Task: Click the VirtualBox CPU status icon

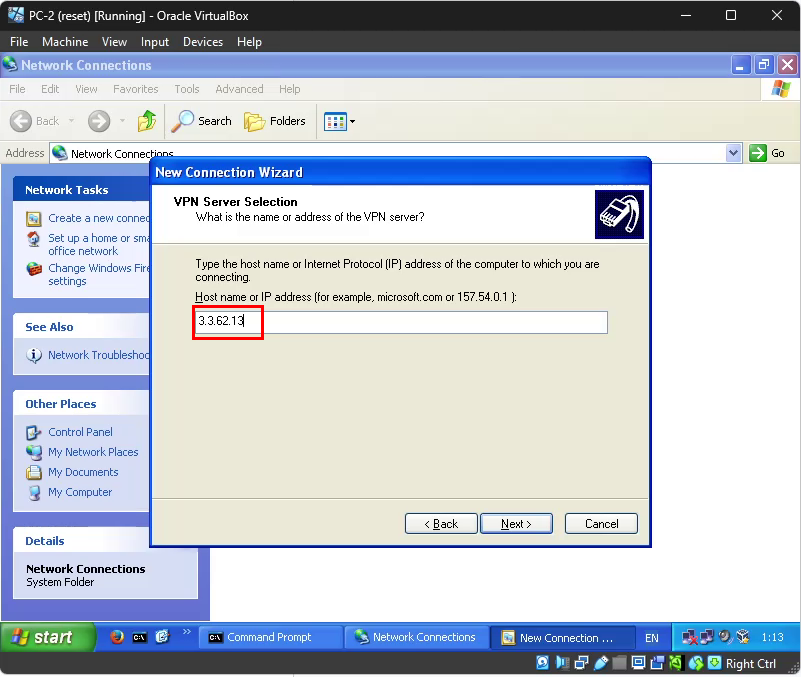Action: [676, 663]
